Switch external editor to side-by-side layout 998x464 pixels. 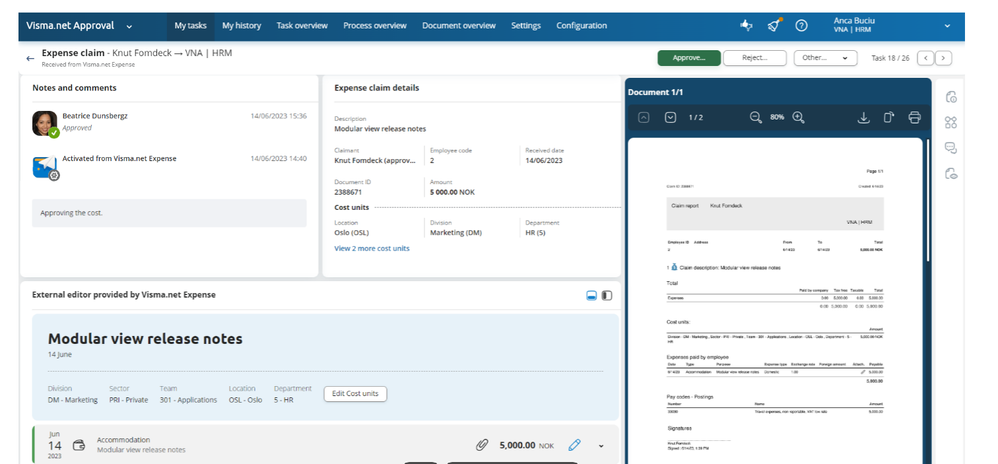coord(607,295)
